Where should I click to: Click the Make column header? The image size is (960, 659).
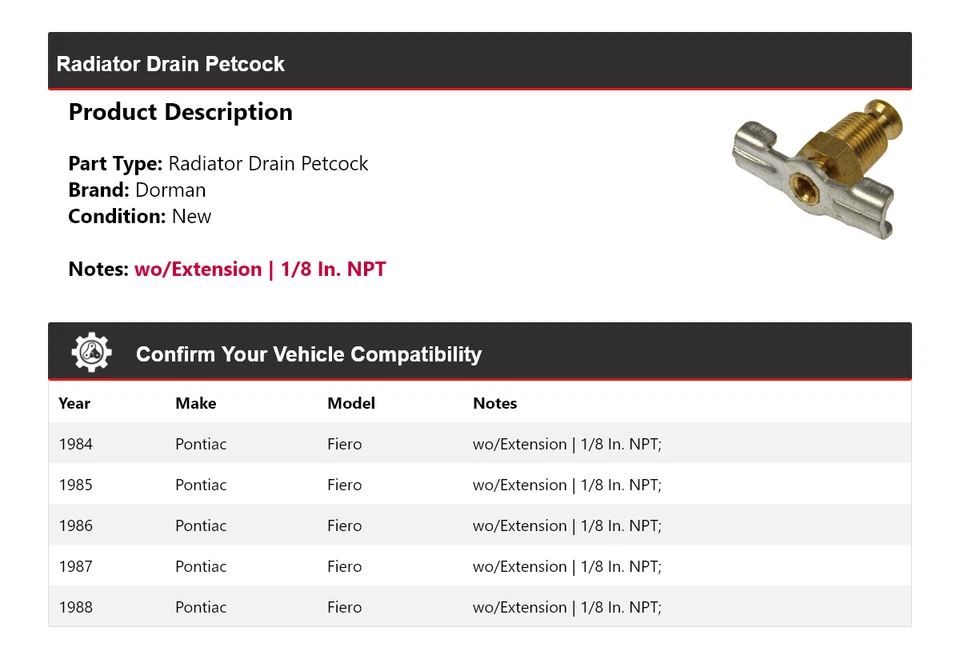click(195, 403)
